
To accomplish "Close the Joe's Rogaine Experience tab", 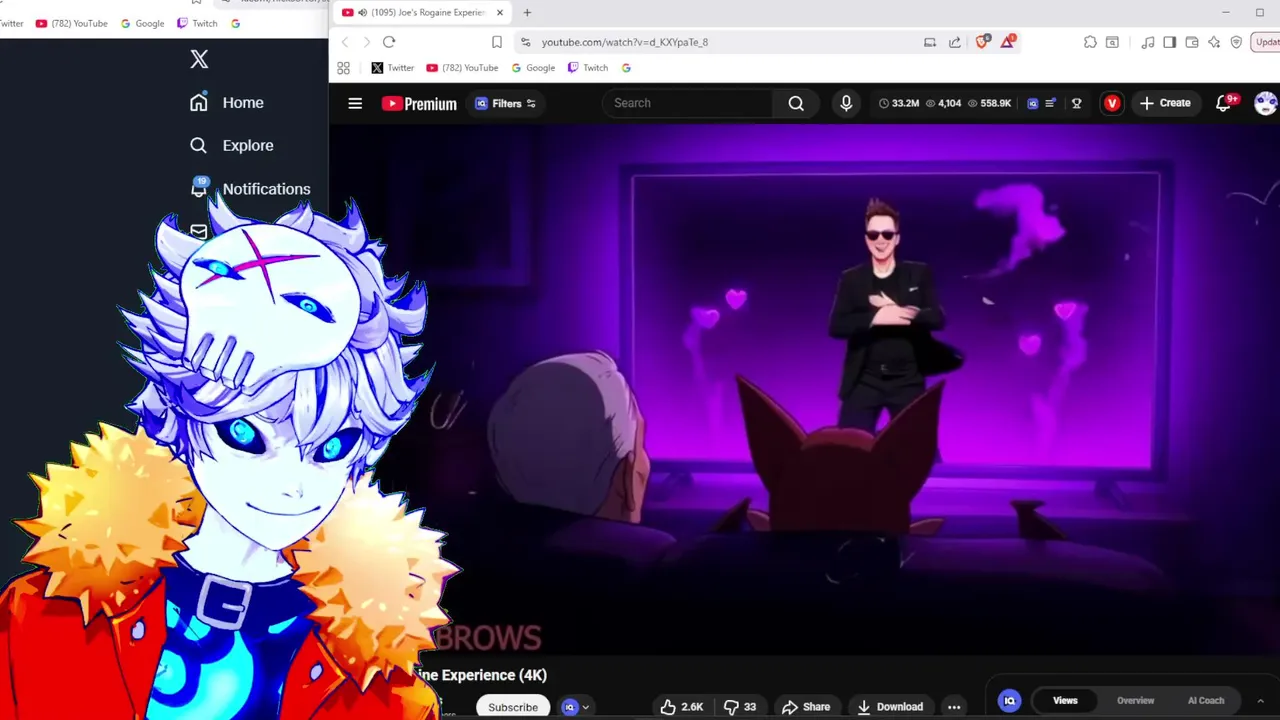I will click(x=500, y=13).
